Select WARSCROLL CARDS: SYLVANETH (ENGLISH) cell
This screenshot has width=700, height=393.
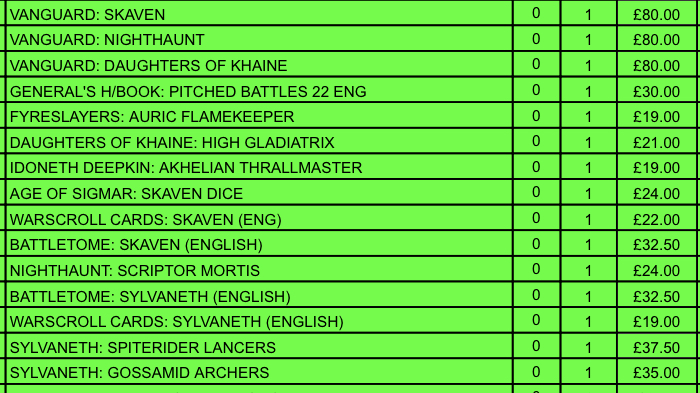coord(259,321)
